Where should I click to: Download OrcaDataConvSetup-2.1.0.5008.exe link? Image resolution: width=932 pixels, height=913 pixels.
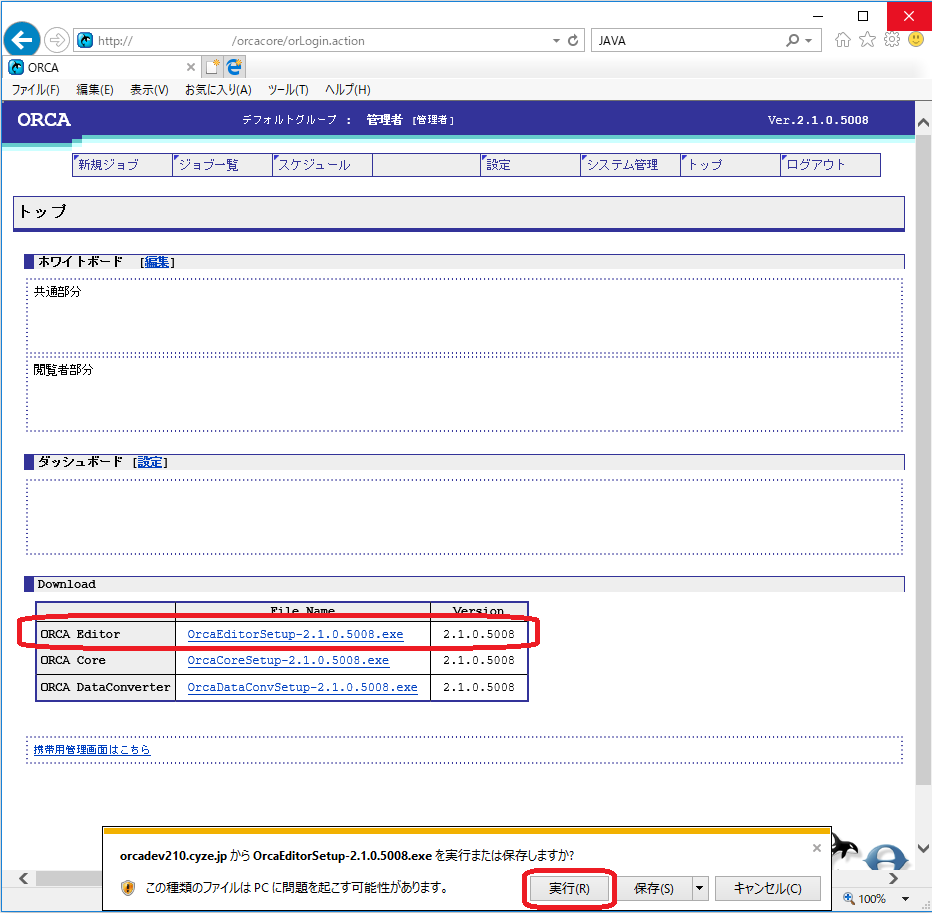[x=302, y=687]
